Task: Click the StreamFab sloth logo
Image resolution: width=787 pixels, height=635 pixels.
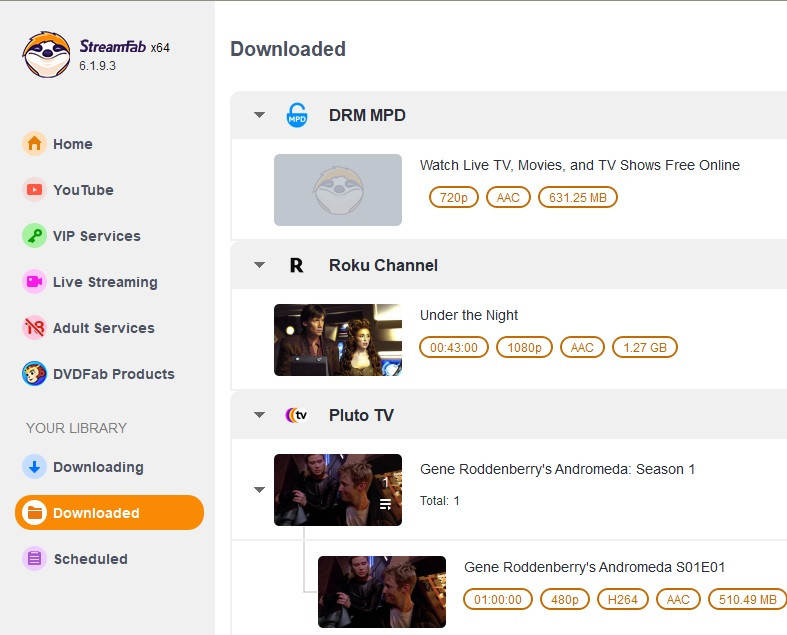Action: point(47,55)
